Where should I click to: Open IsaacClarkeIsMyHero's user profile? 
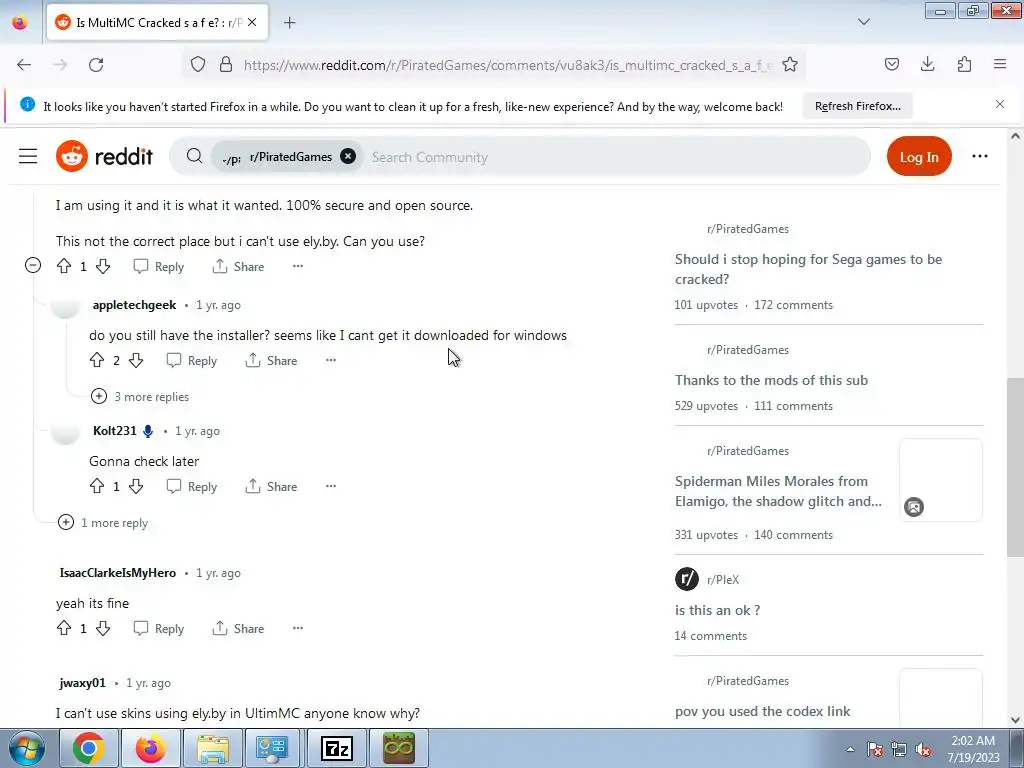118,573
